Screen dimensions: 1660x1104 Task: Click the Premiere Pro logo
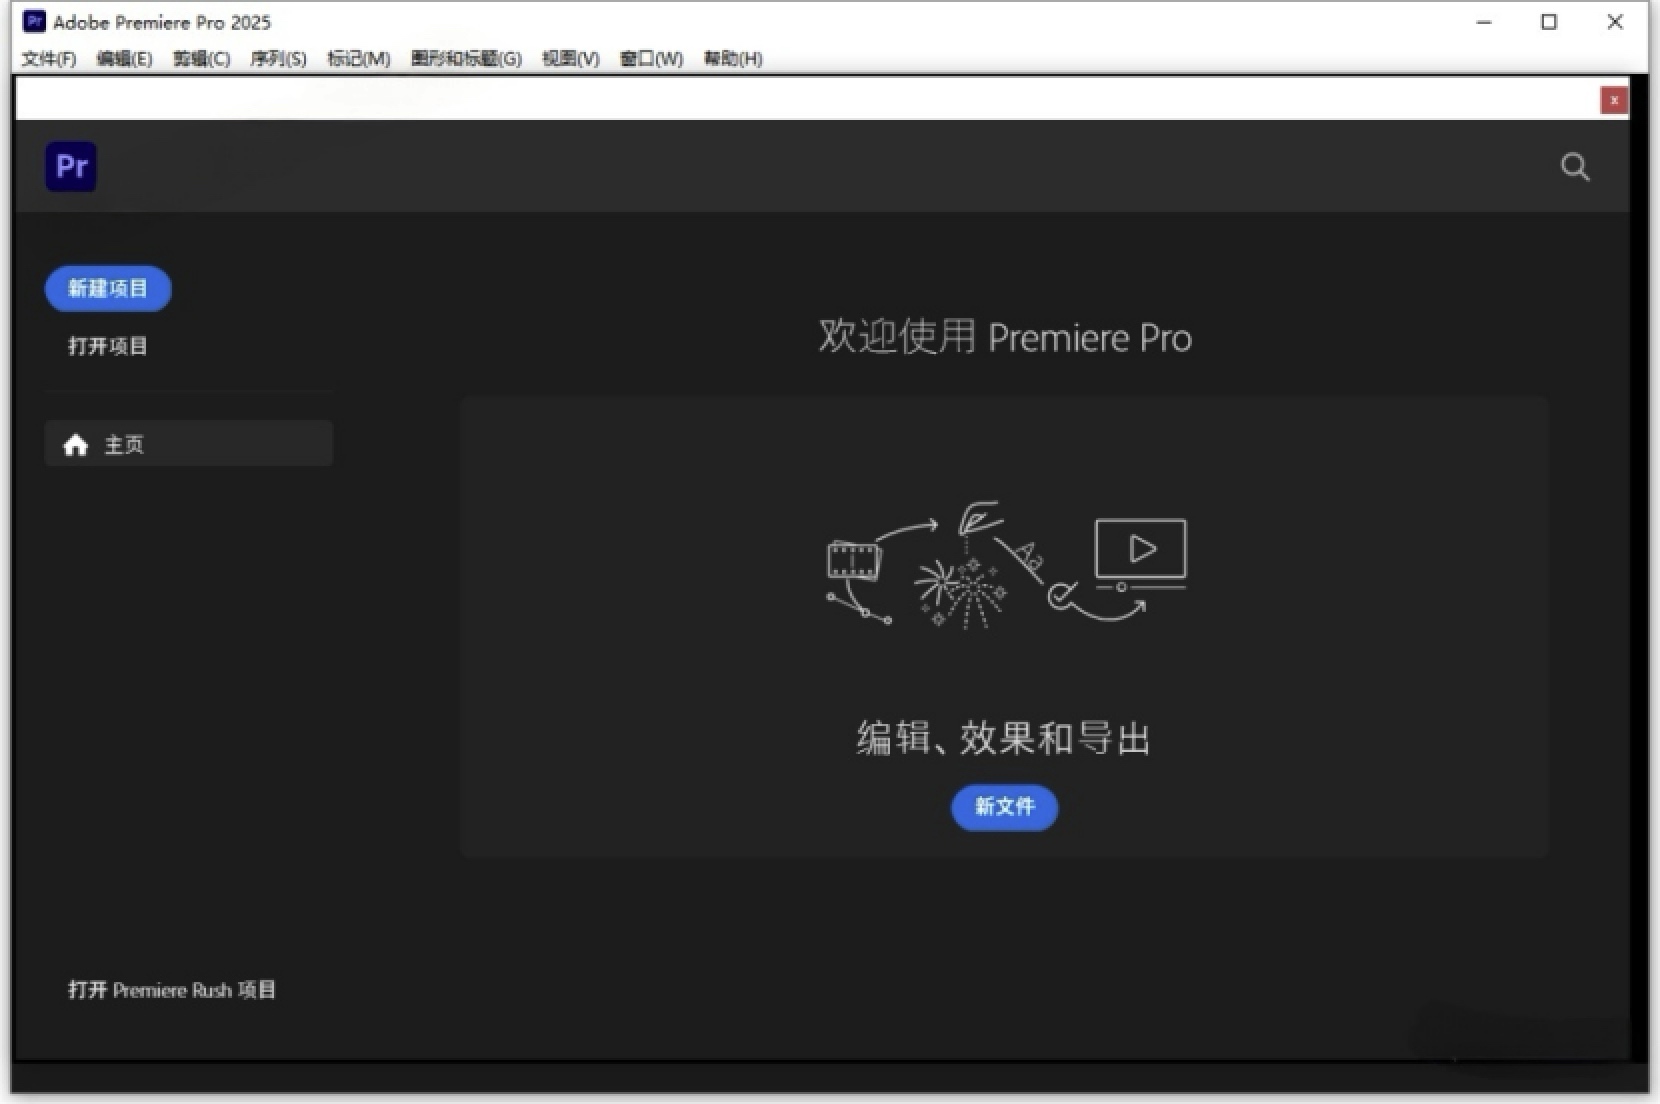(70, 166)
